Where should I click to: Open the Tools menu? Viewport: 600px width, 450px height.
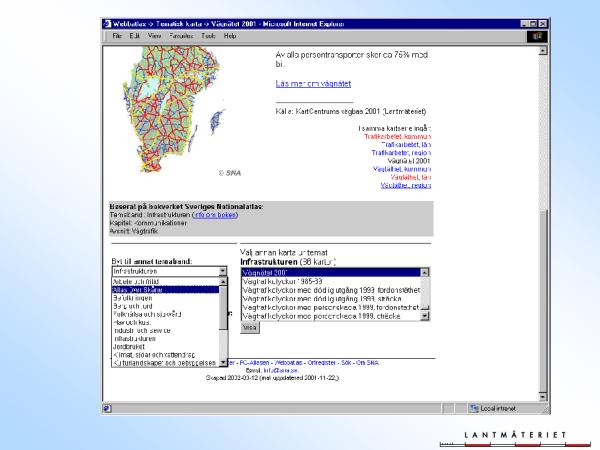coord(207,36)
